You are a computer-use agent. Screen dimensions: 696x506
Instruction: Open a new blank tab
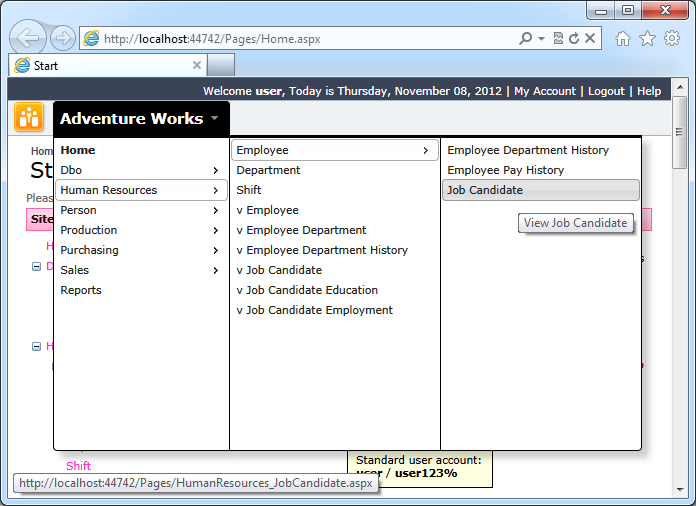point(221,66)
